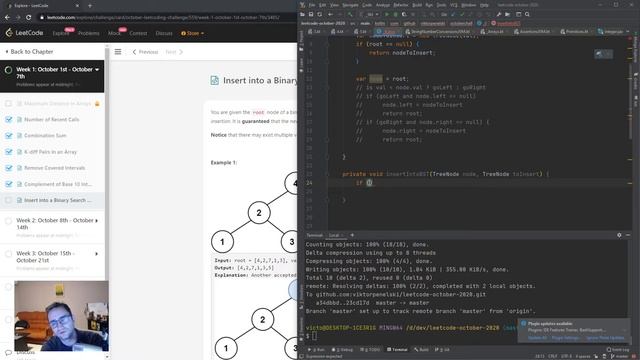This screenshot has width=640, height=360.
Task: Open terminal settings gear icon
Action: 619,235
